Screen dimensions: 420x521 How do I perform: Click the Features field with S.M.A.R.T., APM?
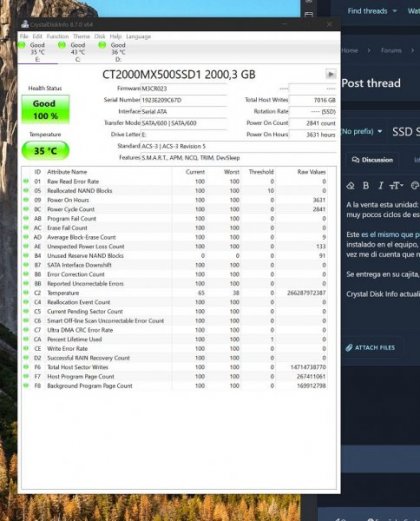coord(238,158)
